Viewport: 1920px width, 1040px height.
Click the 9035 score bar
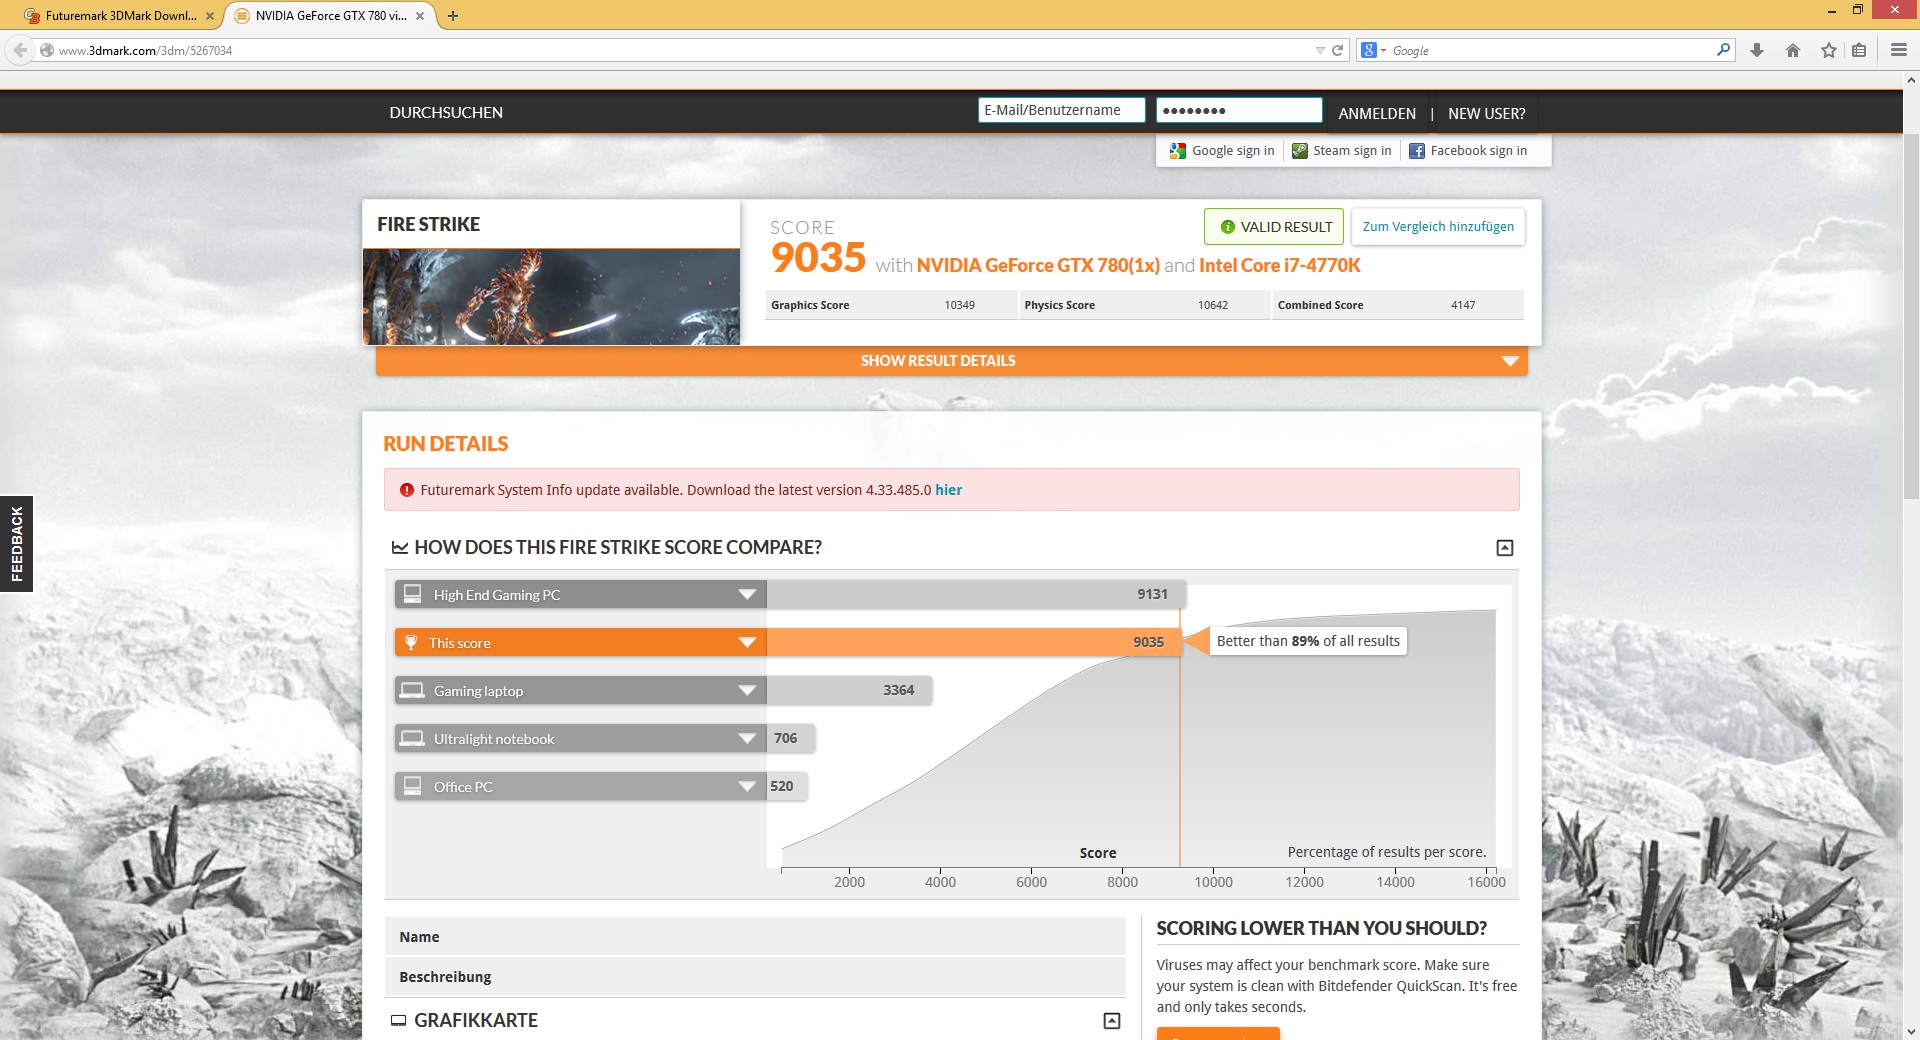coord(974,643)
